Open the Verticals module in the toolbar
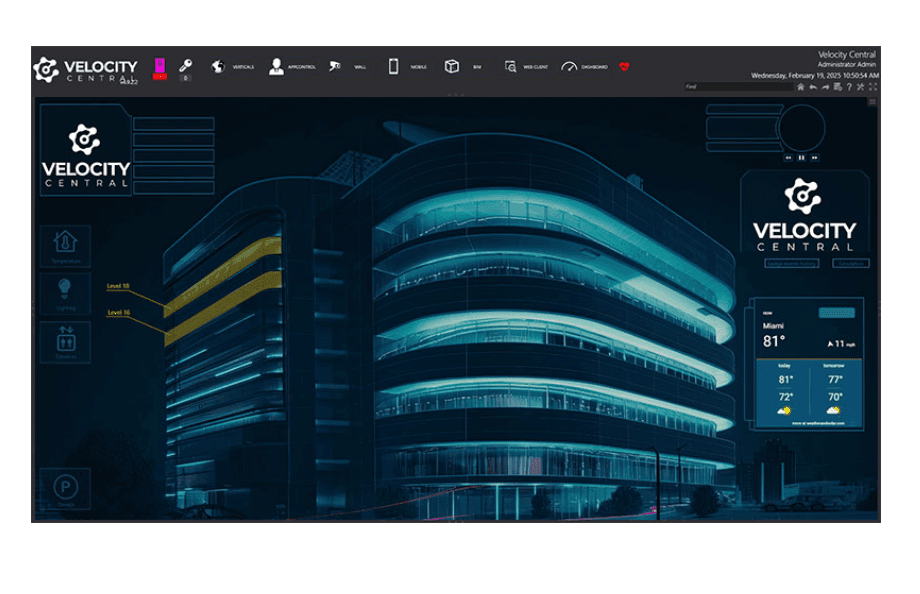 click(x=216, y=66)
